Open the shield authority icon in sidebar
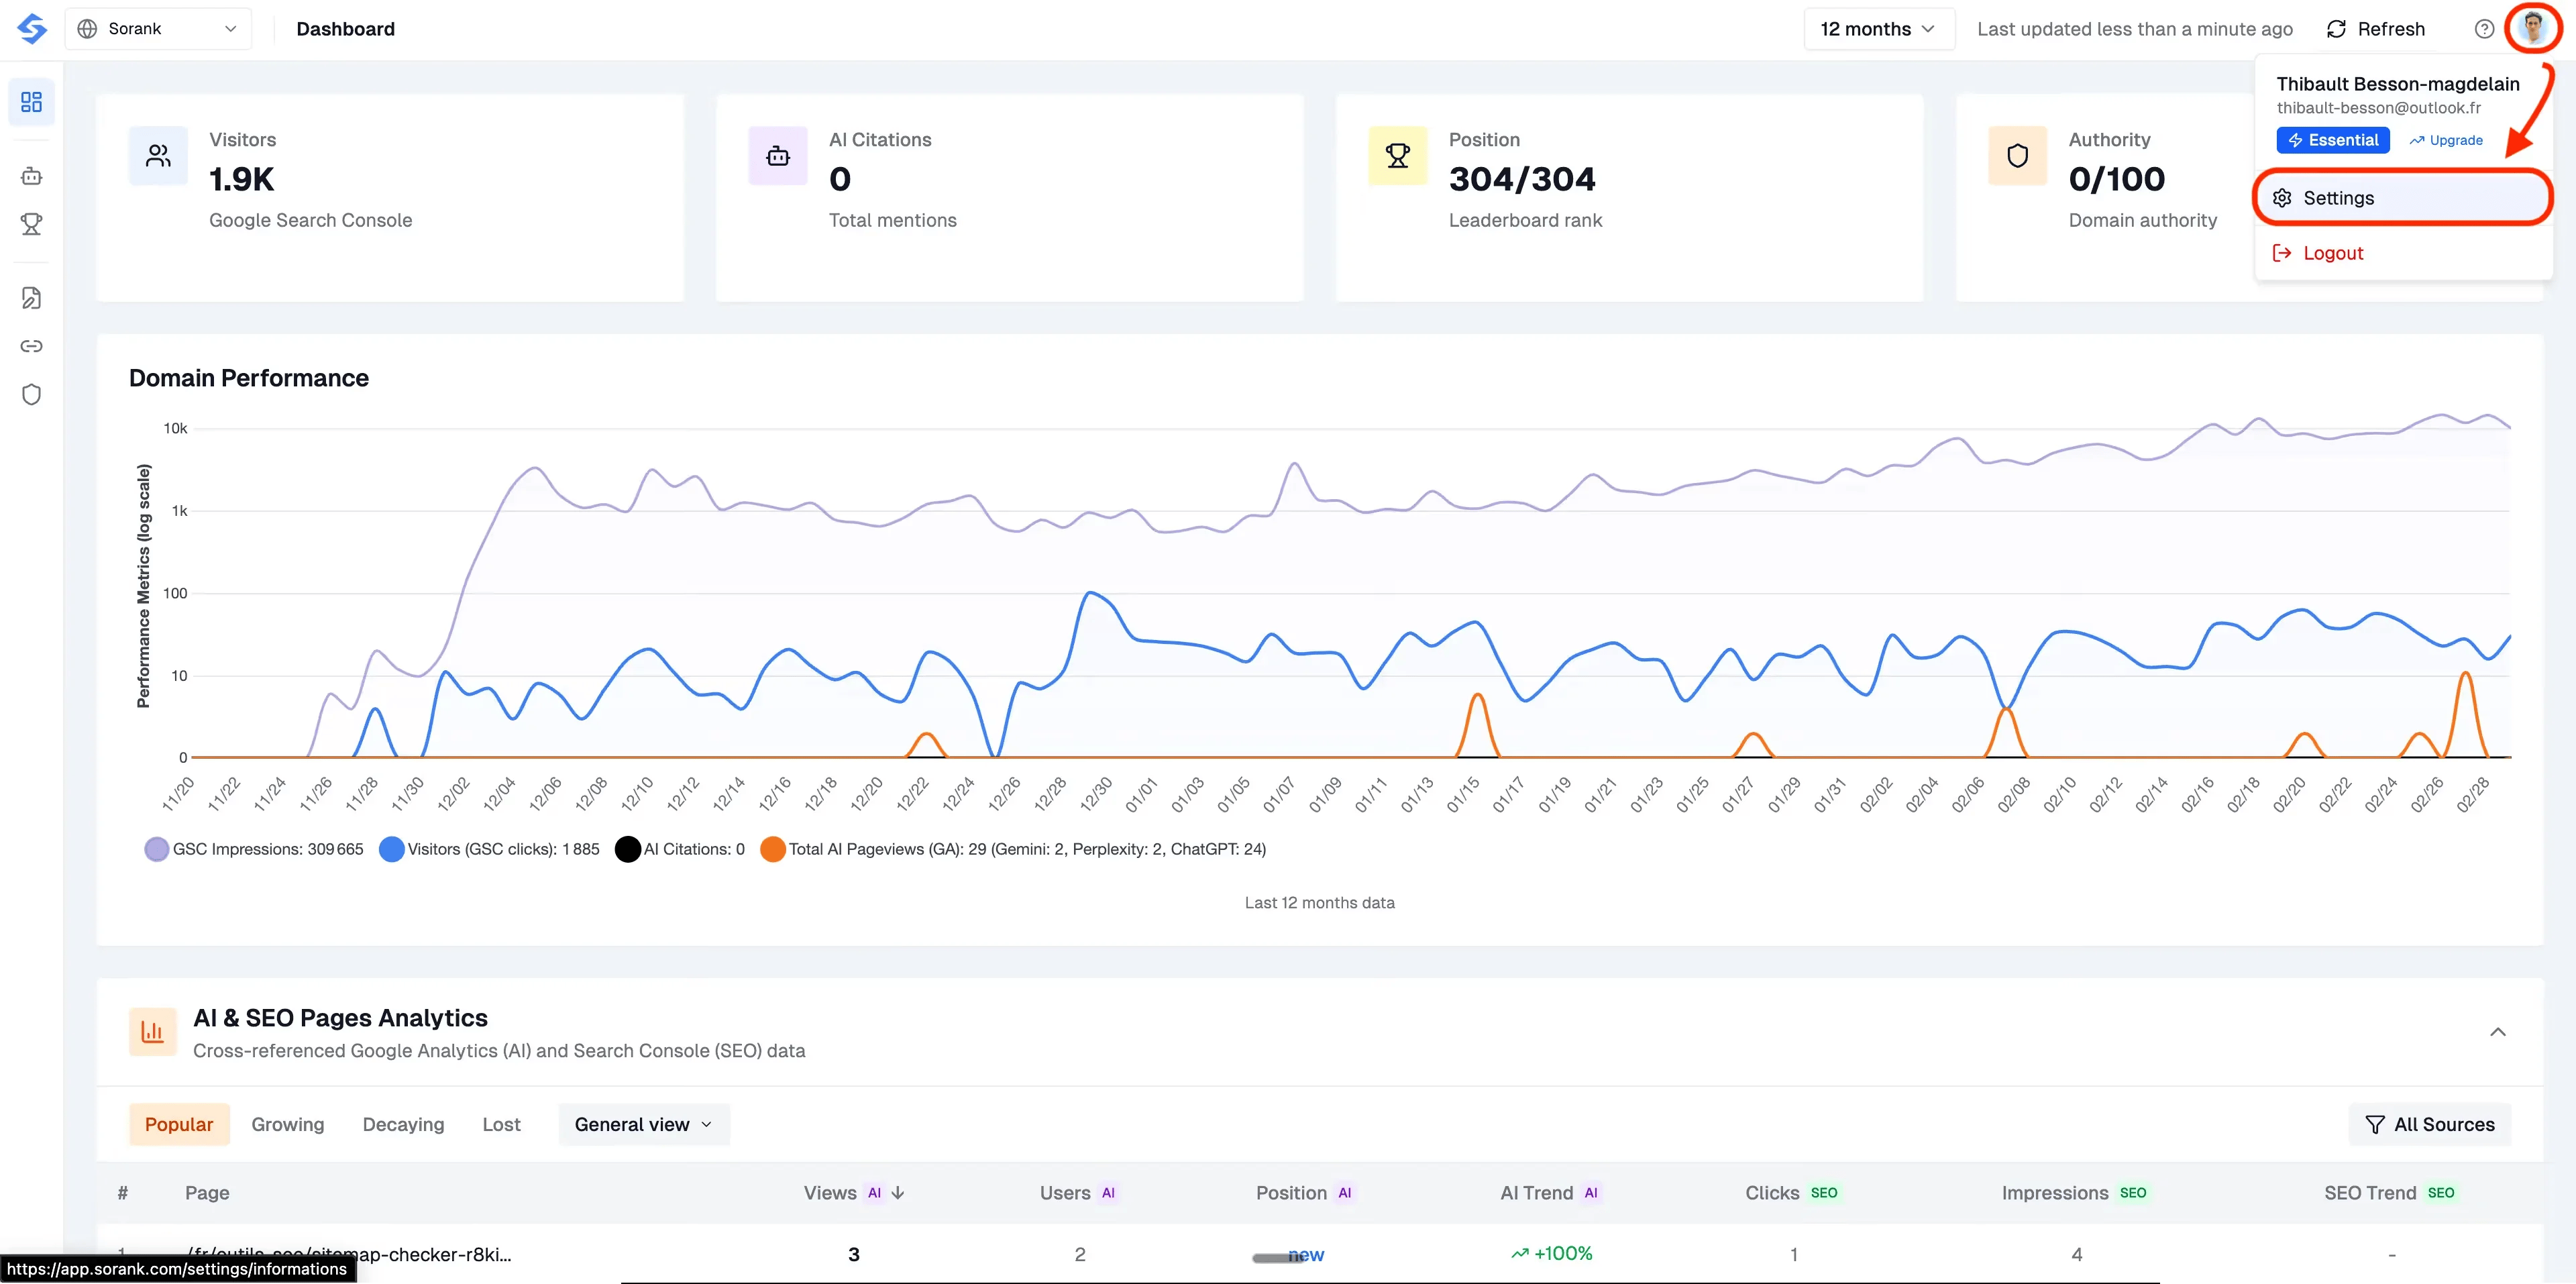Viewport: 2576px width, 1284px height. point(31,394)
